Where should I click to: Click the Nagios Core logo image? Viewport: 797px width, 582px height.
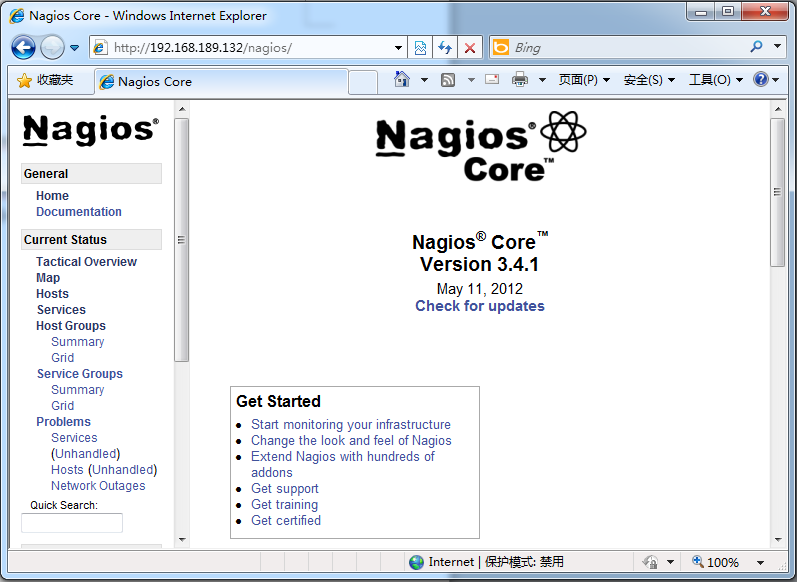click(x=481, y=147)
